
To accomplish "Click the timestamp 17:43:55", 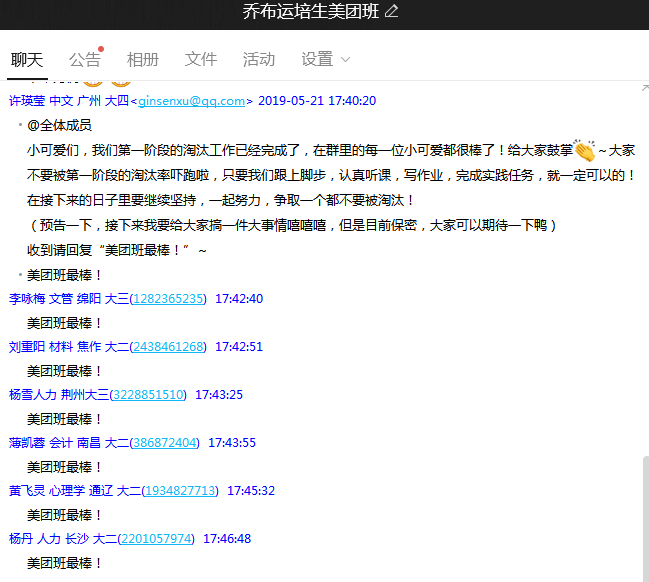I will pyautogui.click(x=232, y=443).
